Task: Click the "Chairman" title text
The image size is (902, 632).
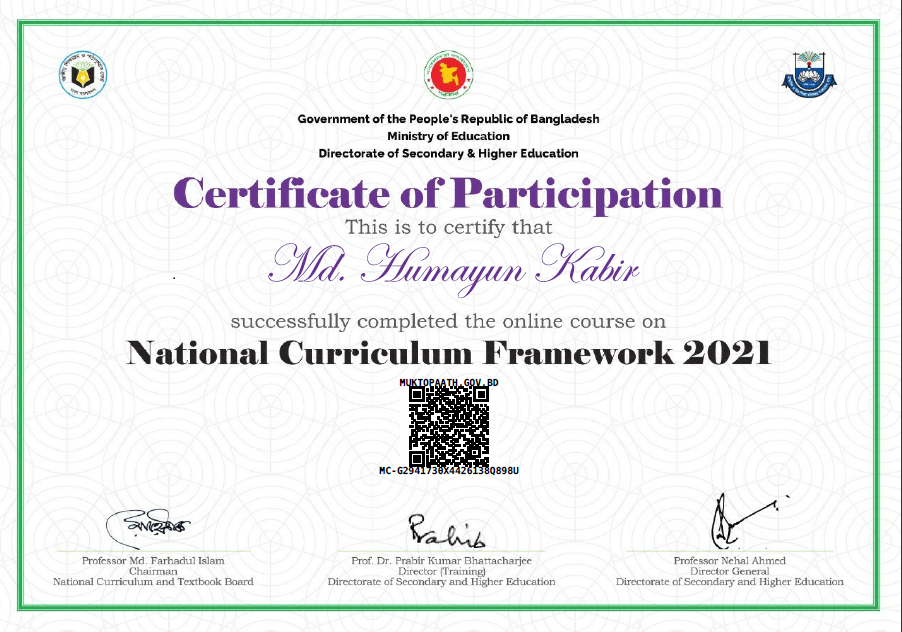Action: [x=153, y=571]
